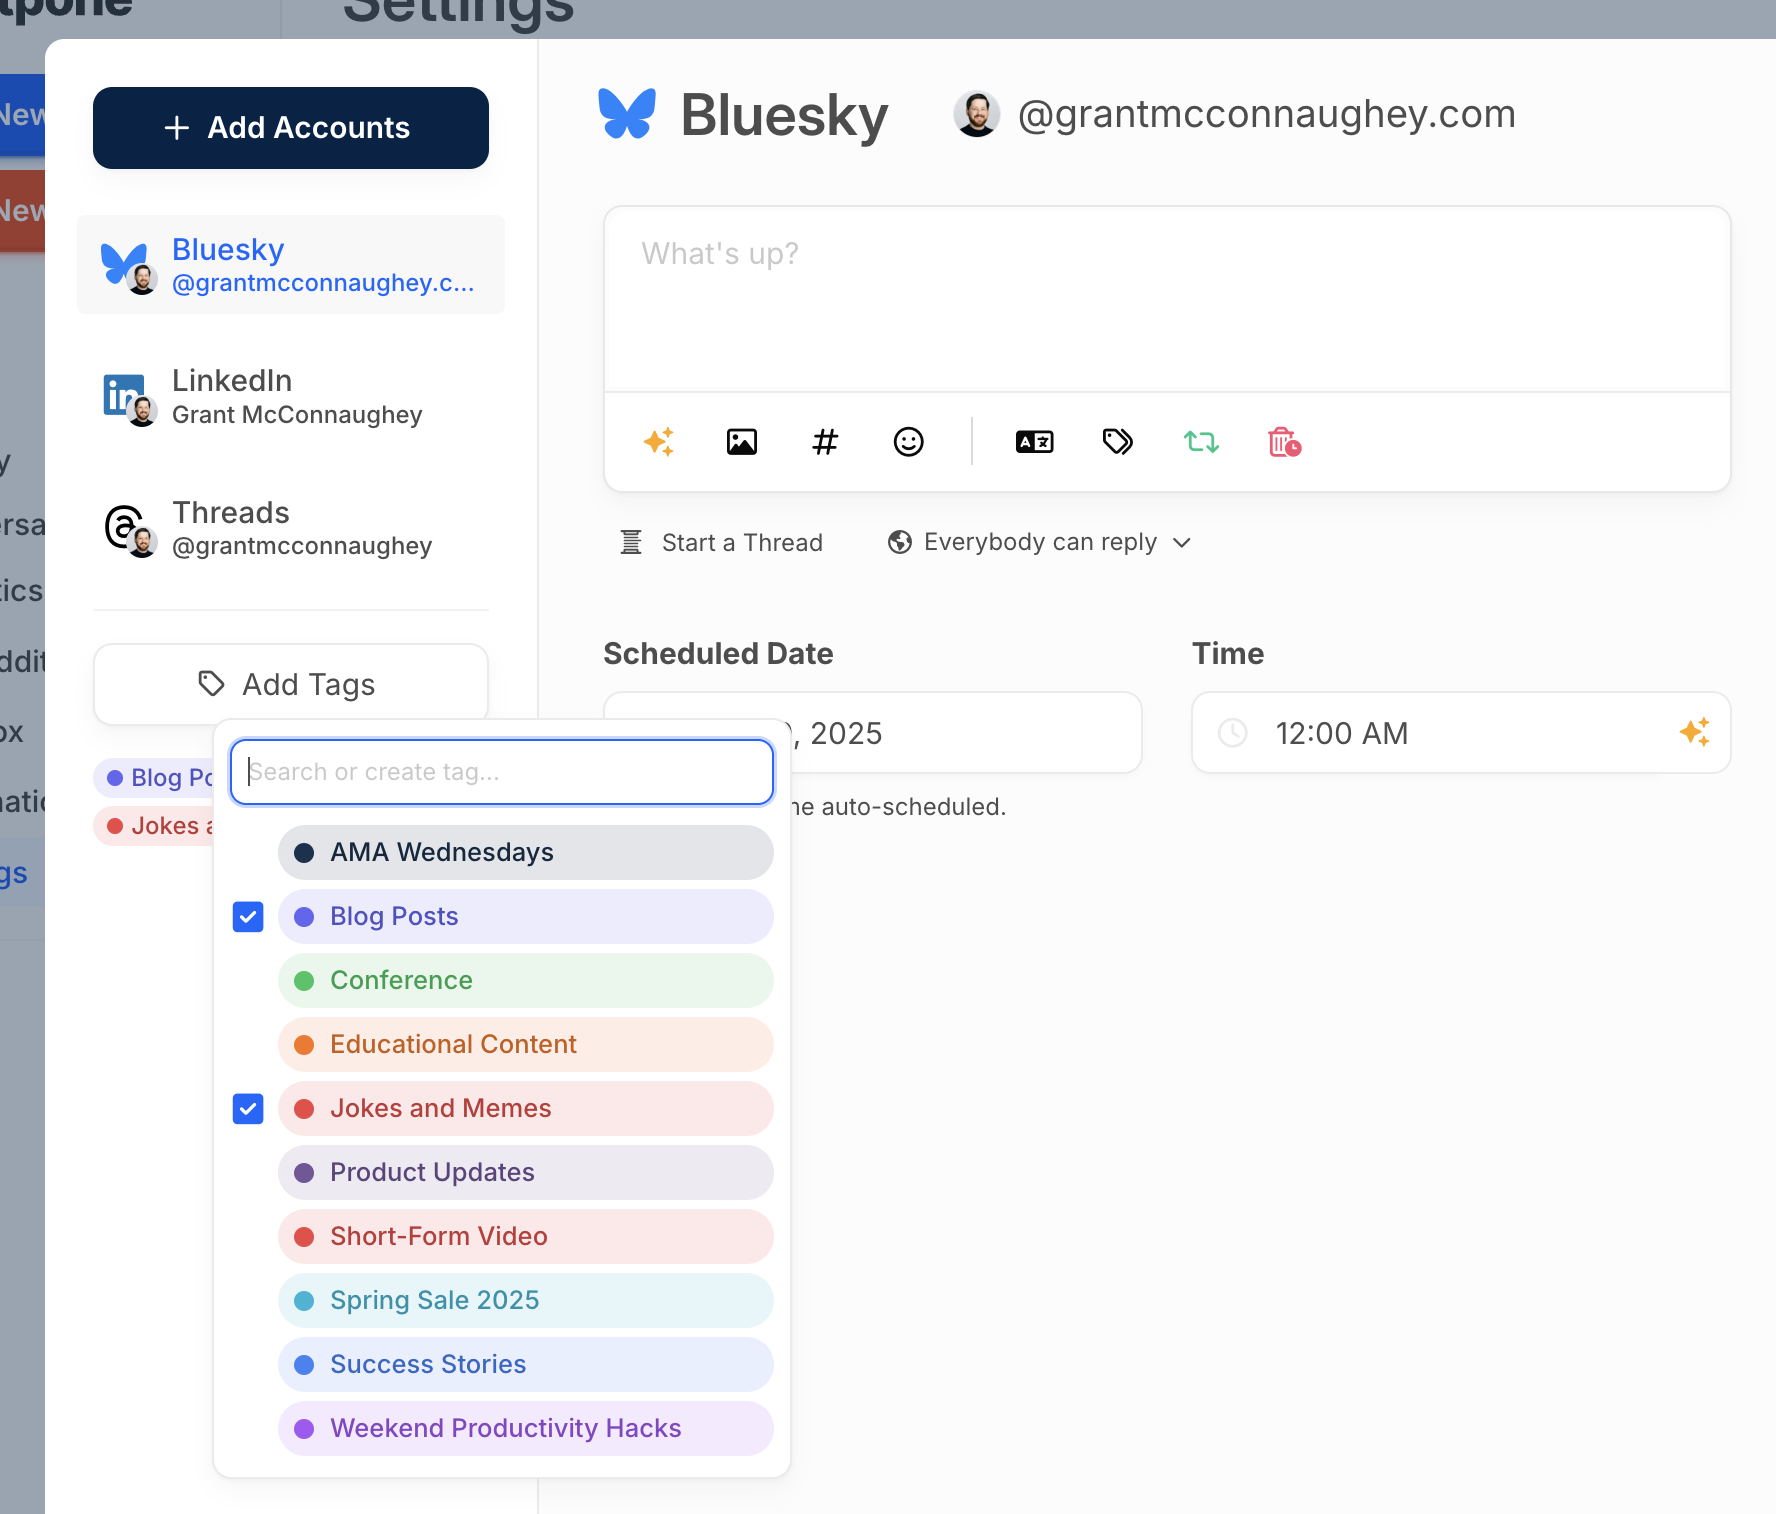Click the thread lines icon beside Start a Thread
Viewport: 1776px width, 1514px height.
tap(631, 542)
